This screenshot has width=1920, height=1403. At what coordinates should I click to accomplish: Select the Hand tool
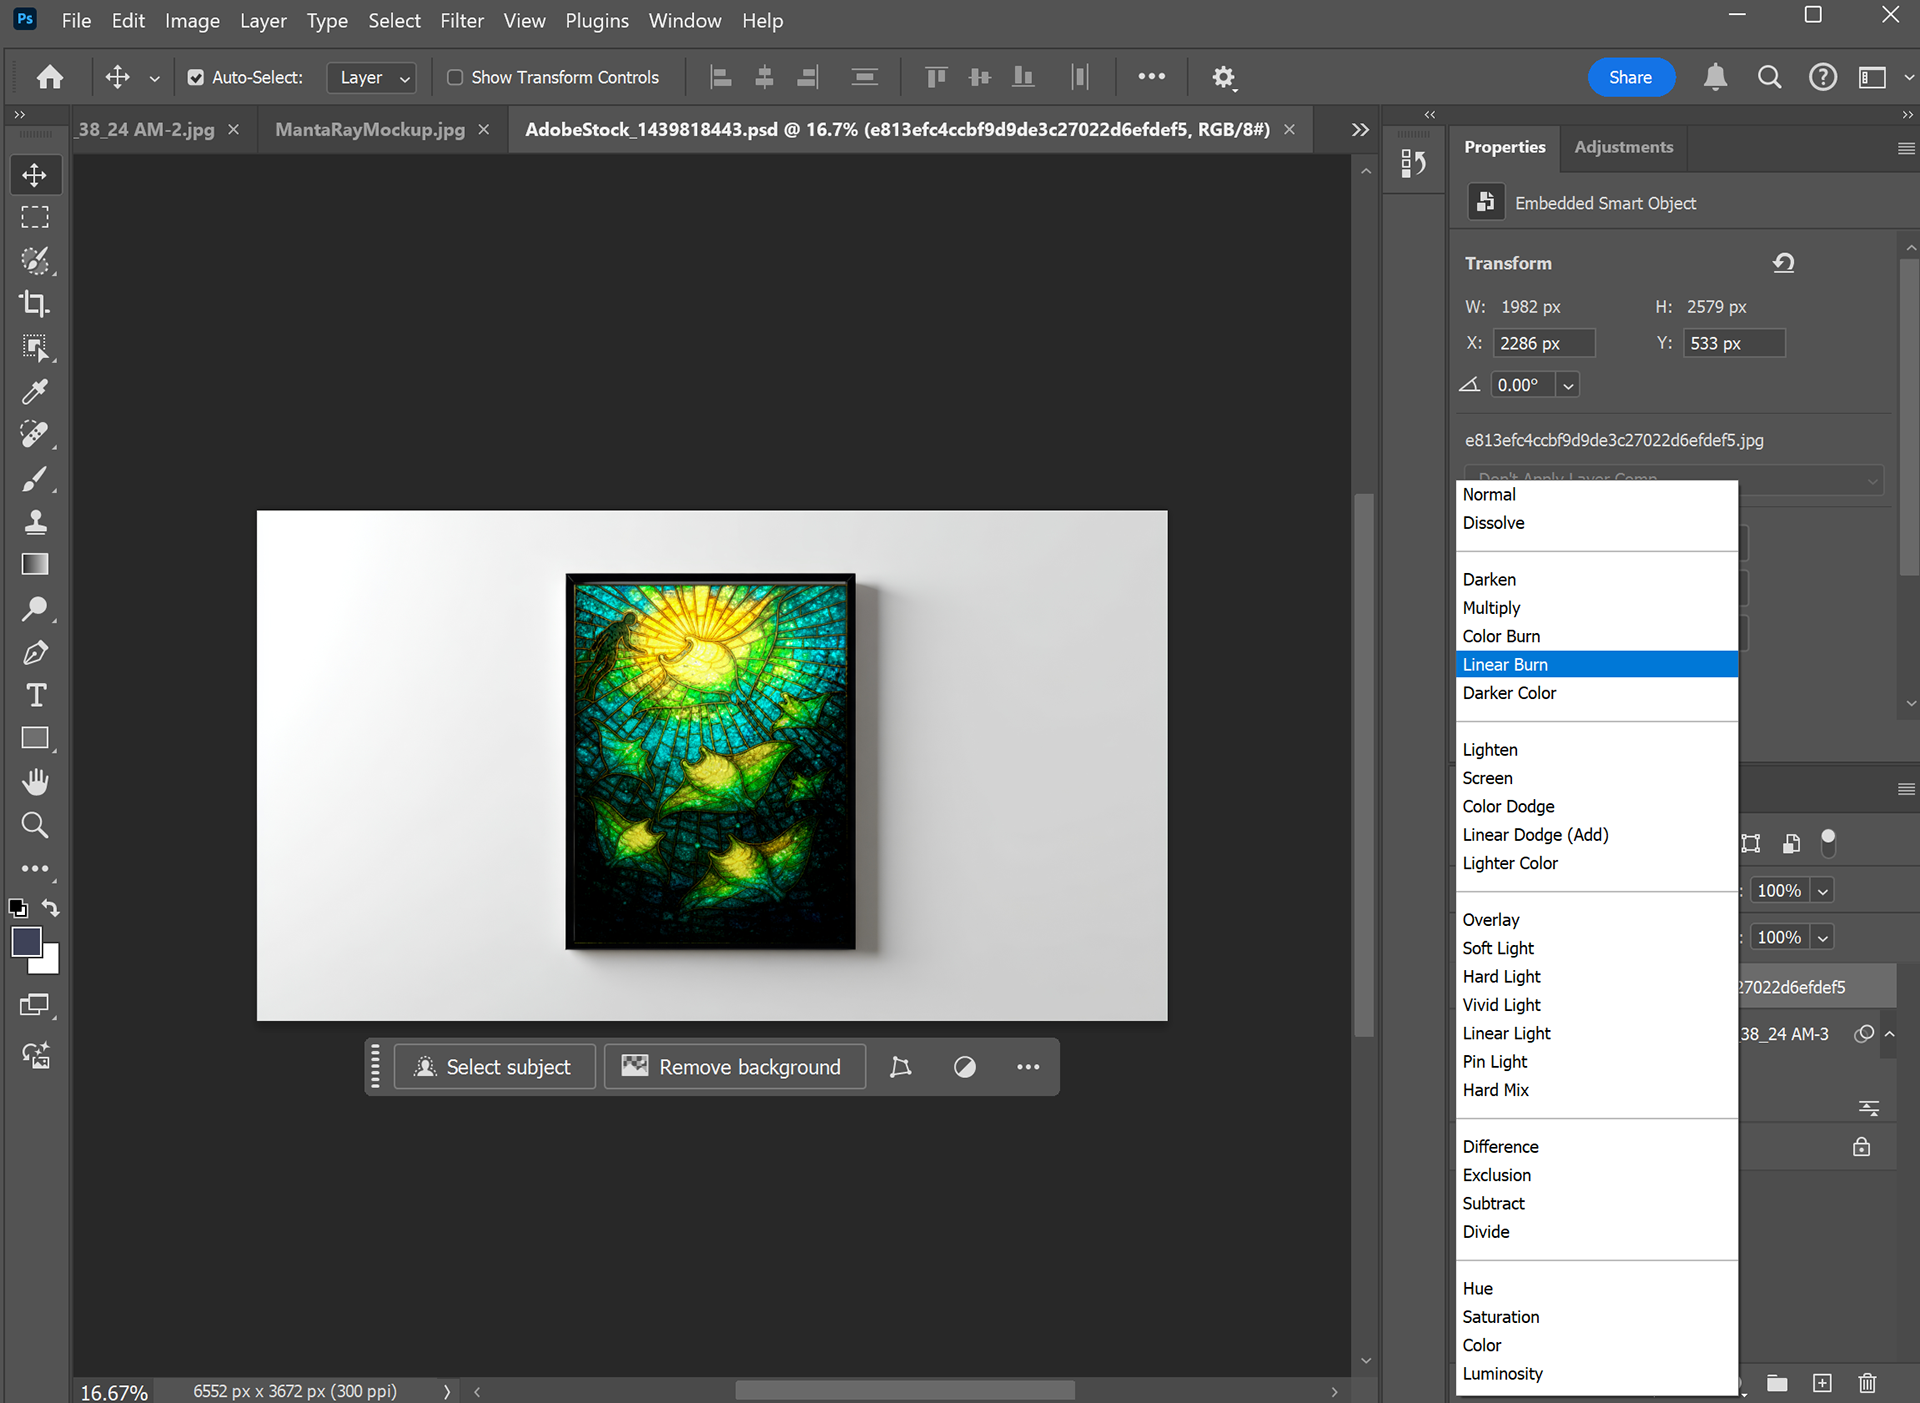(35, 781)
